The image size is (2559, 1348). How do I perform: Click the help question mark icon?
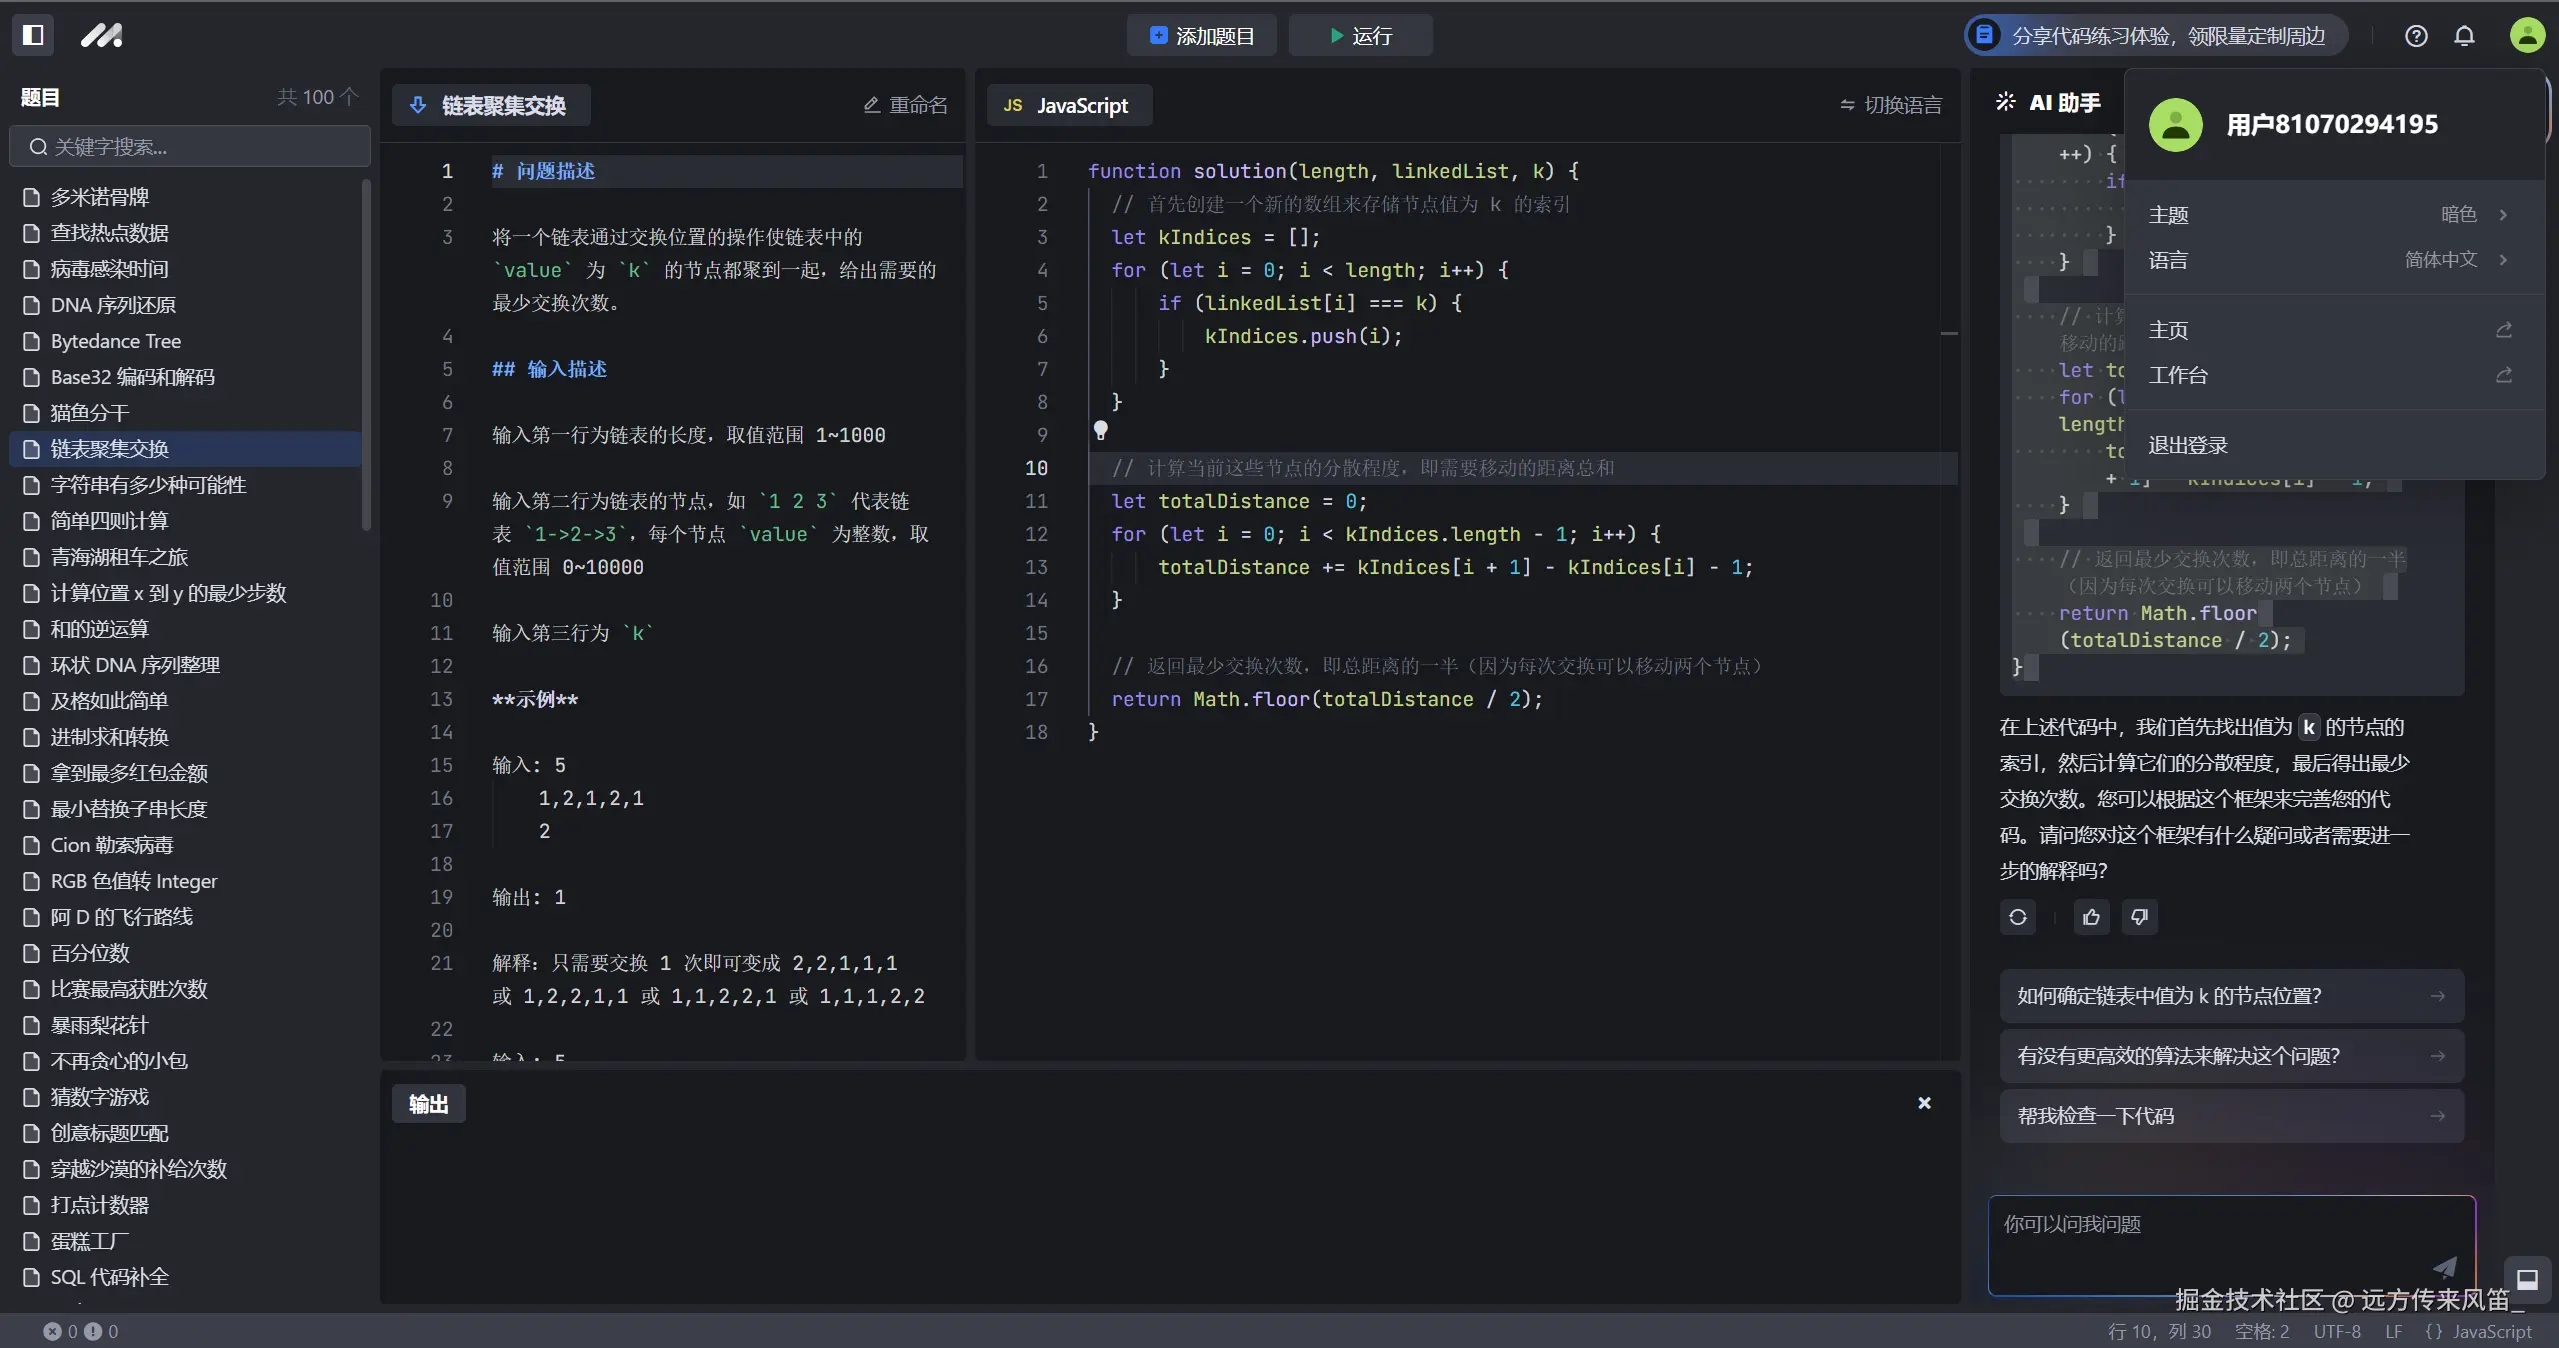2416,36
